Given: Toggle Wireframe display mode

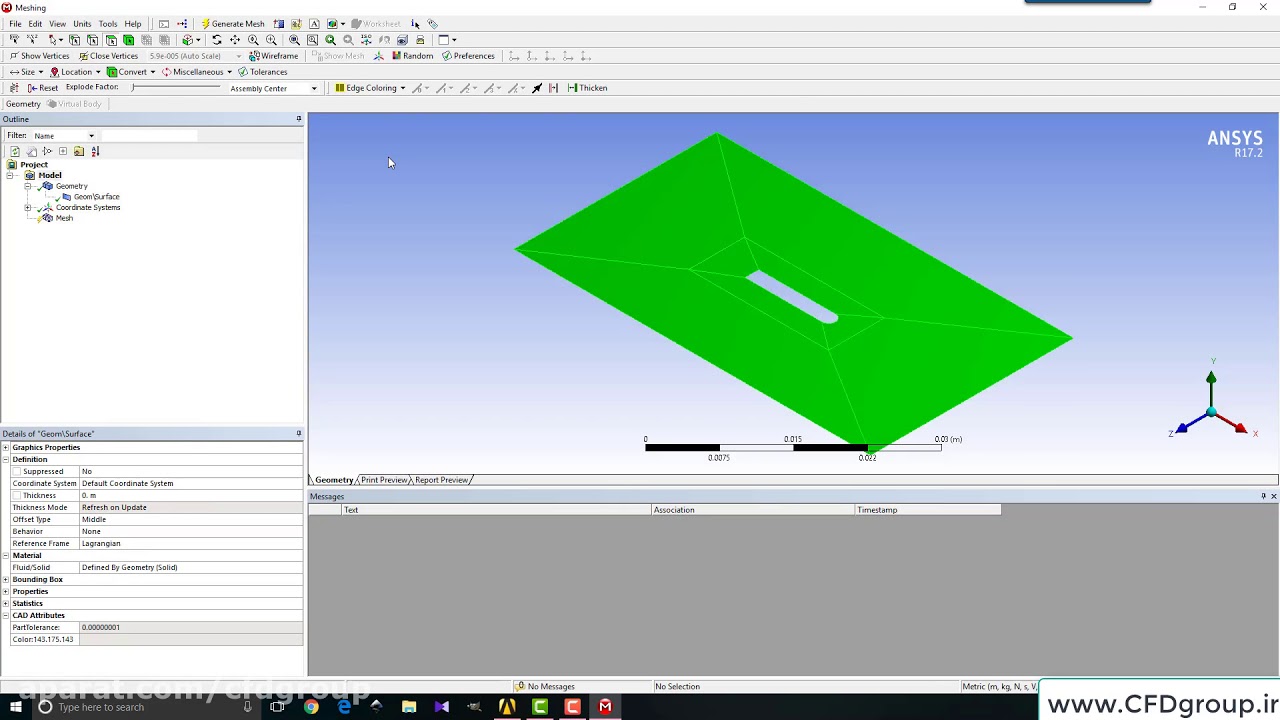Looking at the screenshot, I should (x=273, y=56).
